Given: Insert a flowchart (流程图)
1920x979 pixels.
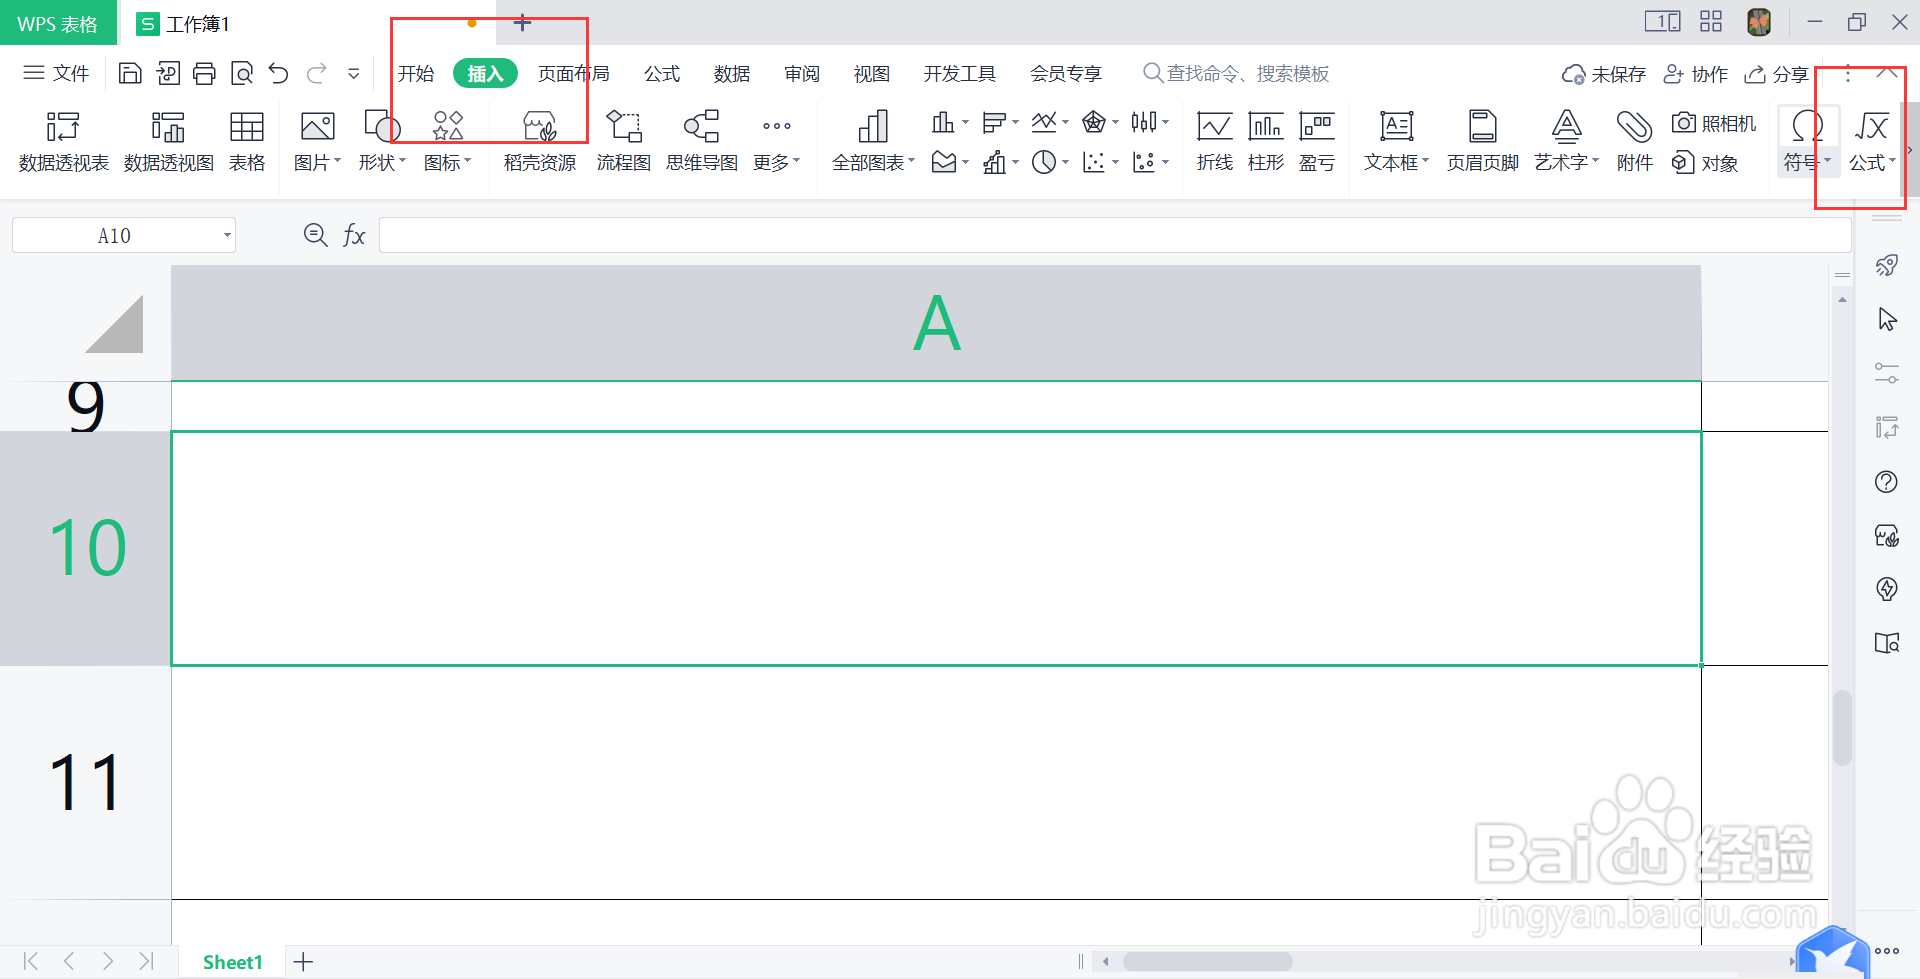Looking at the screenshot, I should 624,141.
